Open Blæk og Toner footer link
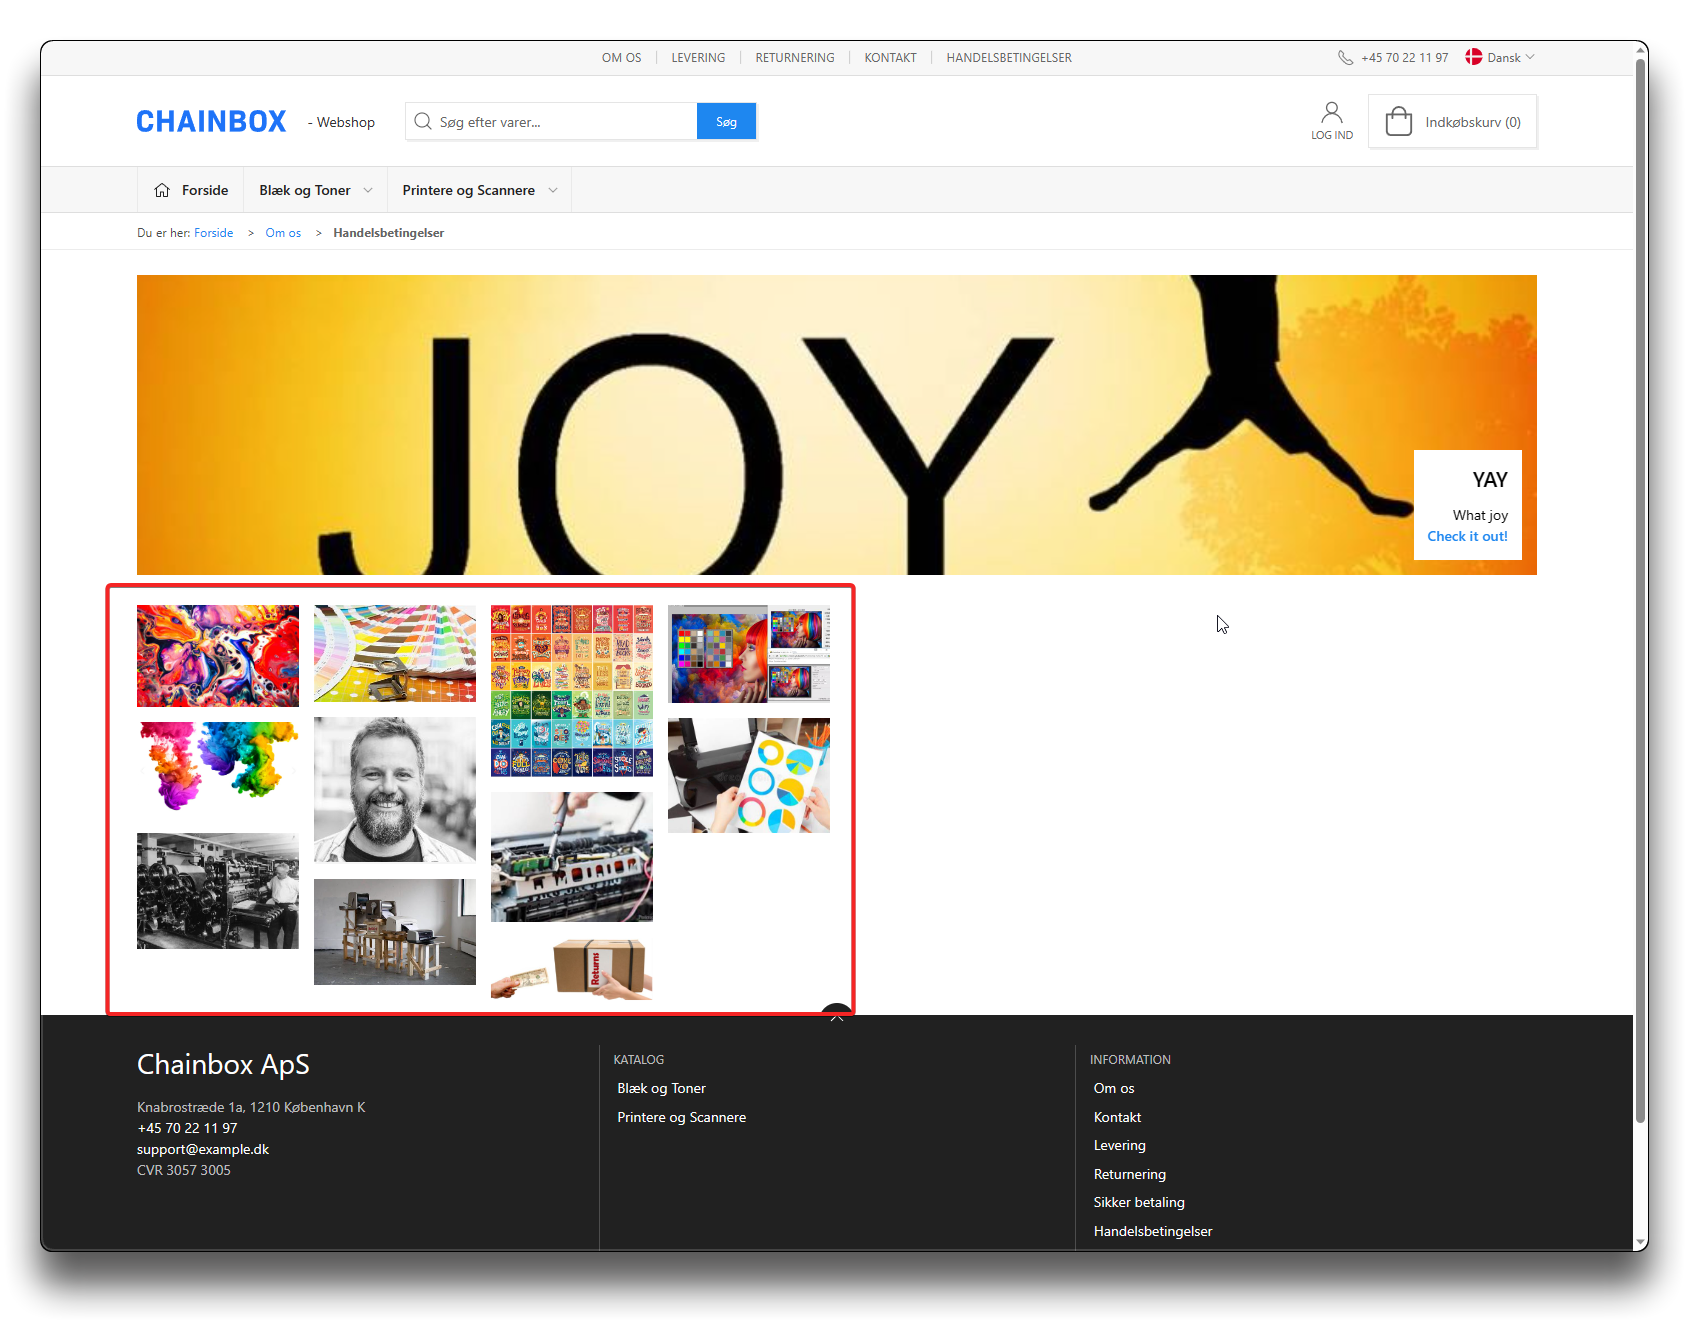The width and height of the screenshot is (1689, 1324). pos(661,1088)
